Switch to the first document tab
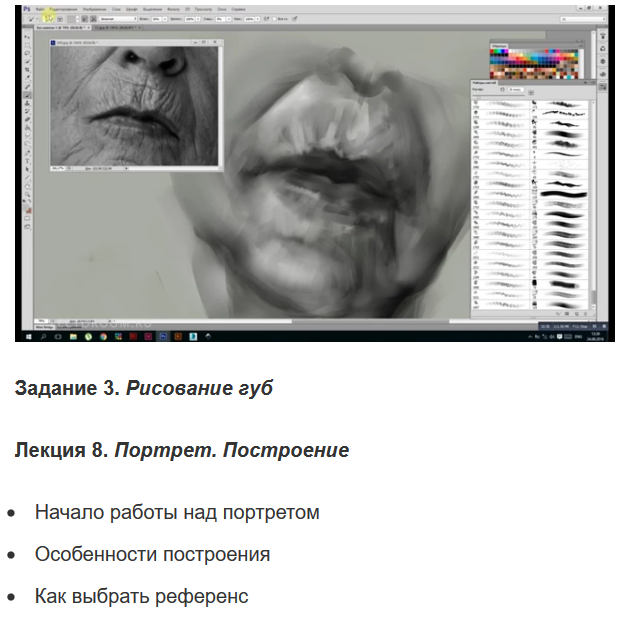This screenshot has height=620, width=644. pos(61,28)
